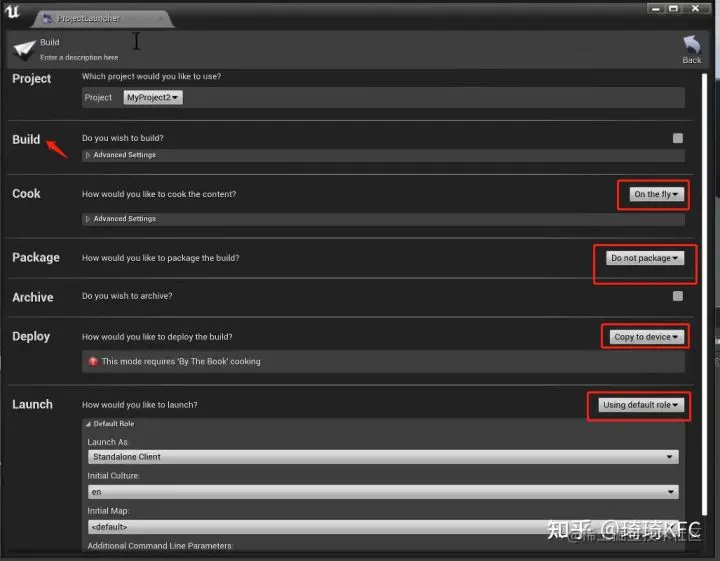Click 'How would you like to deploy the build?'
This screenshot has height=561, width=720.
[x=157, y=337]
